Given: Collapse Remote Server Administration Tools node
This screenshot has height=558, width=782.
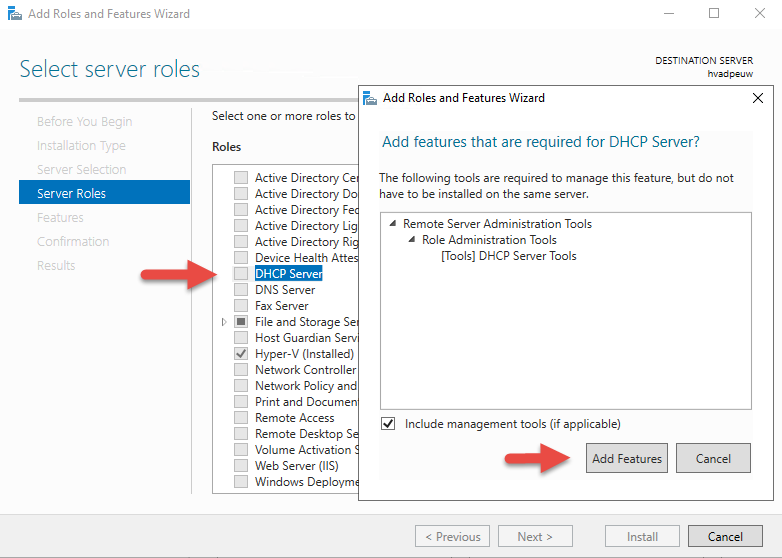Looking at the screenshot, I should pos(393,224).
